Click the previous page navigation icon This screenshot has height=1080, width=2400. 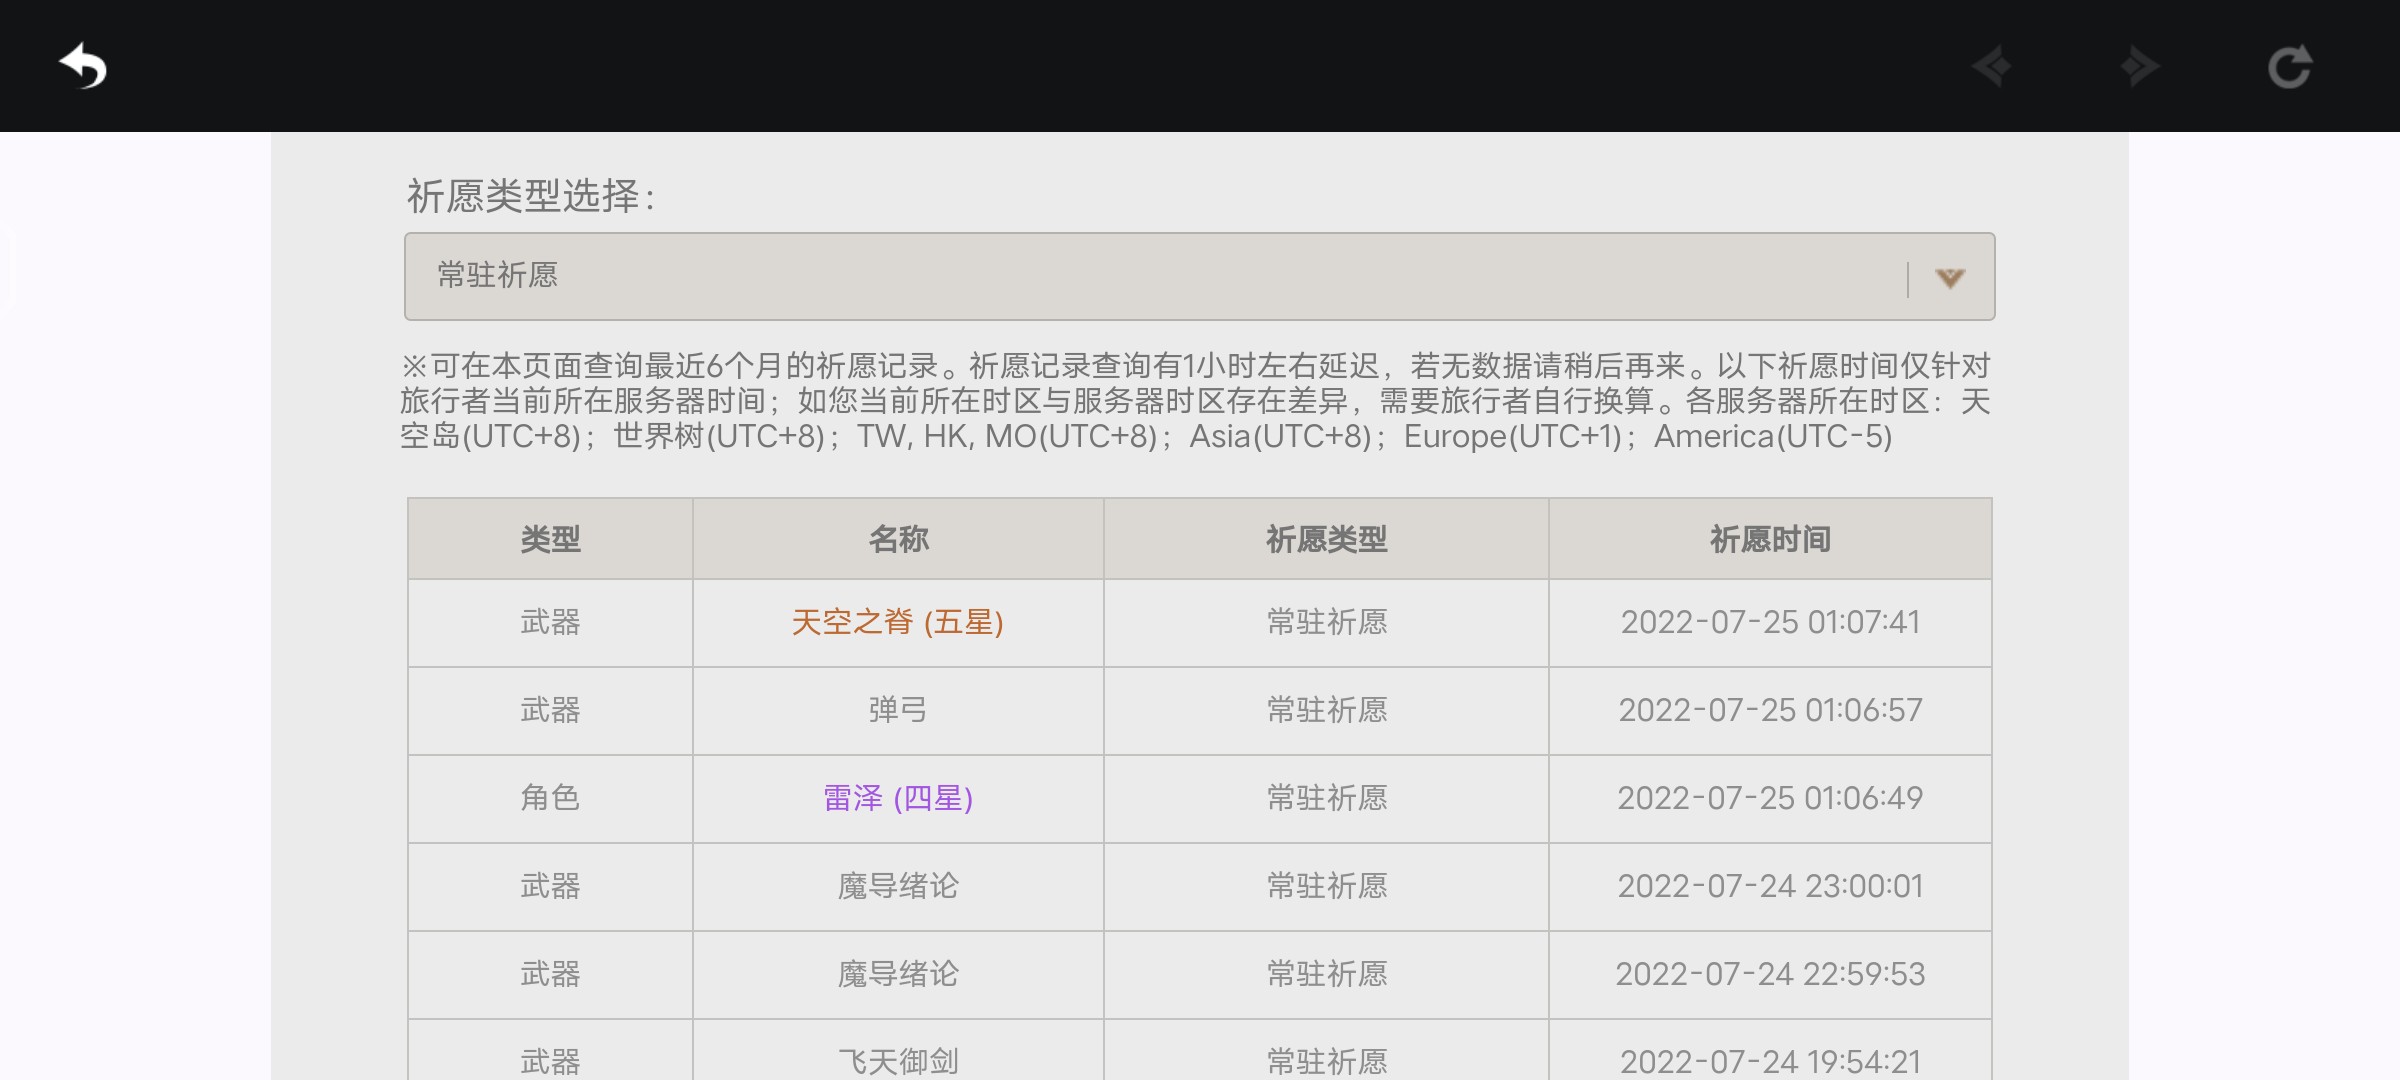click(1992, 67)
